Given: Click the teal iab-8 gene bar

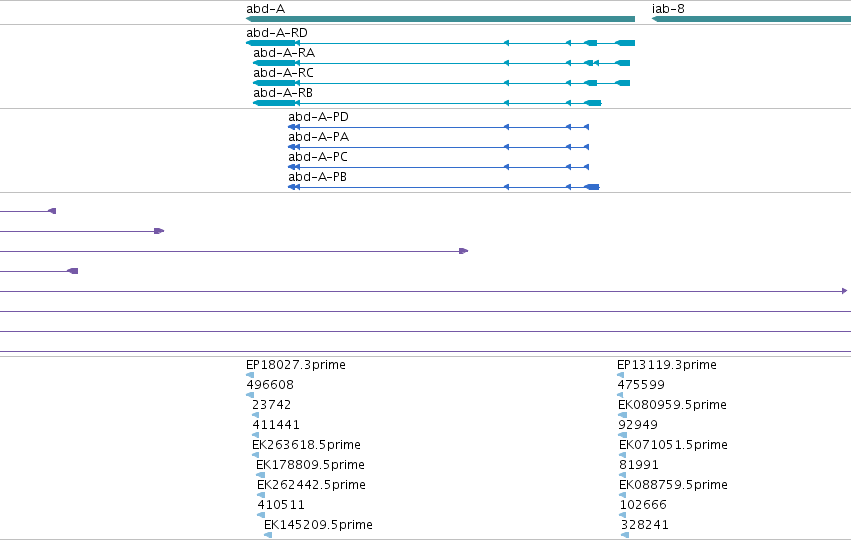Looking at the screenshot, I should coord(751,19).
